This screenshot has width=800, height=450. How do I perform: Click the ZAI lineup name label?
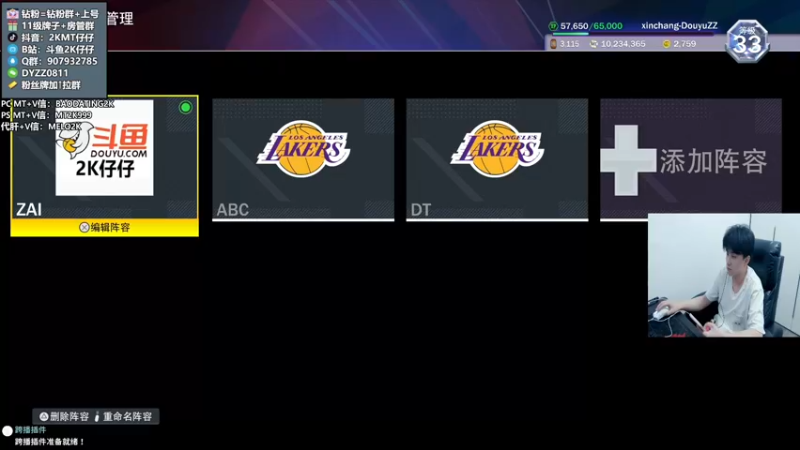pyautogui.click(x=29, y=210)
